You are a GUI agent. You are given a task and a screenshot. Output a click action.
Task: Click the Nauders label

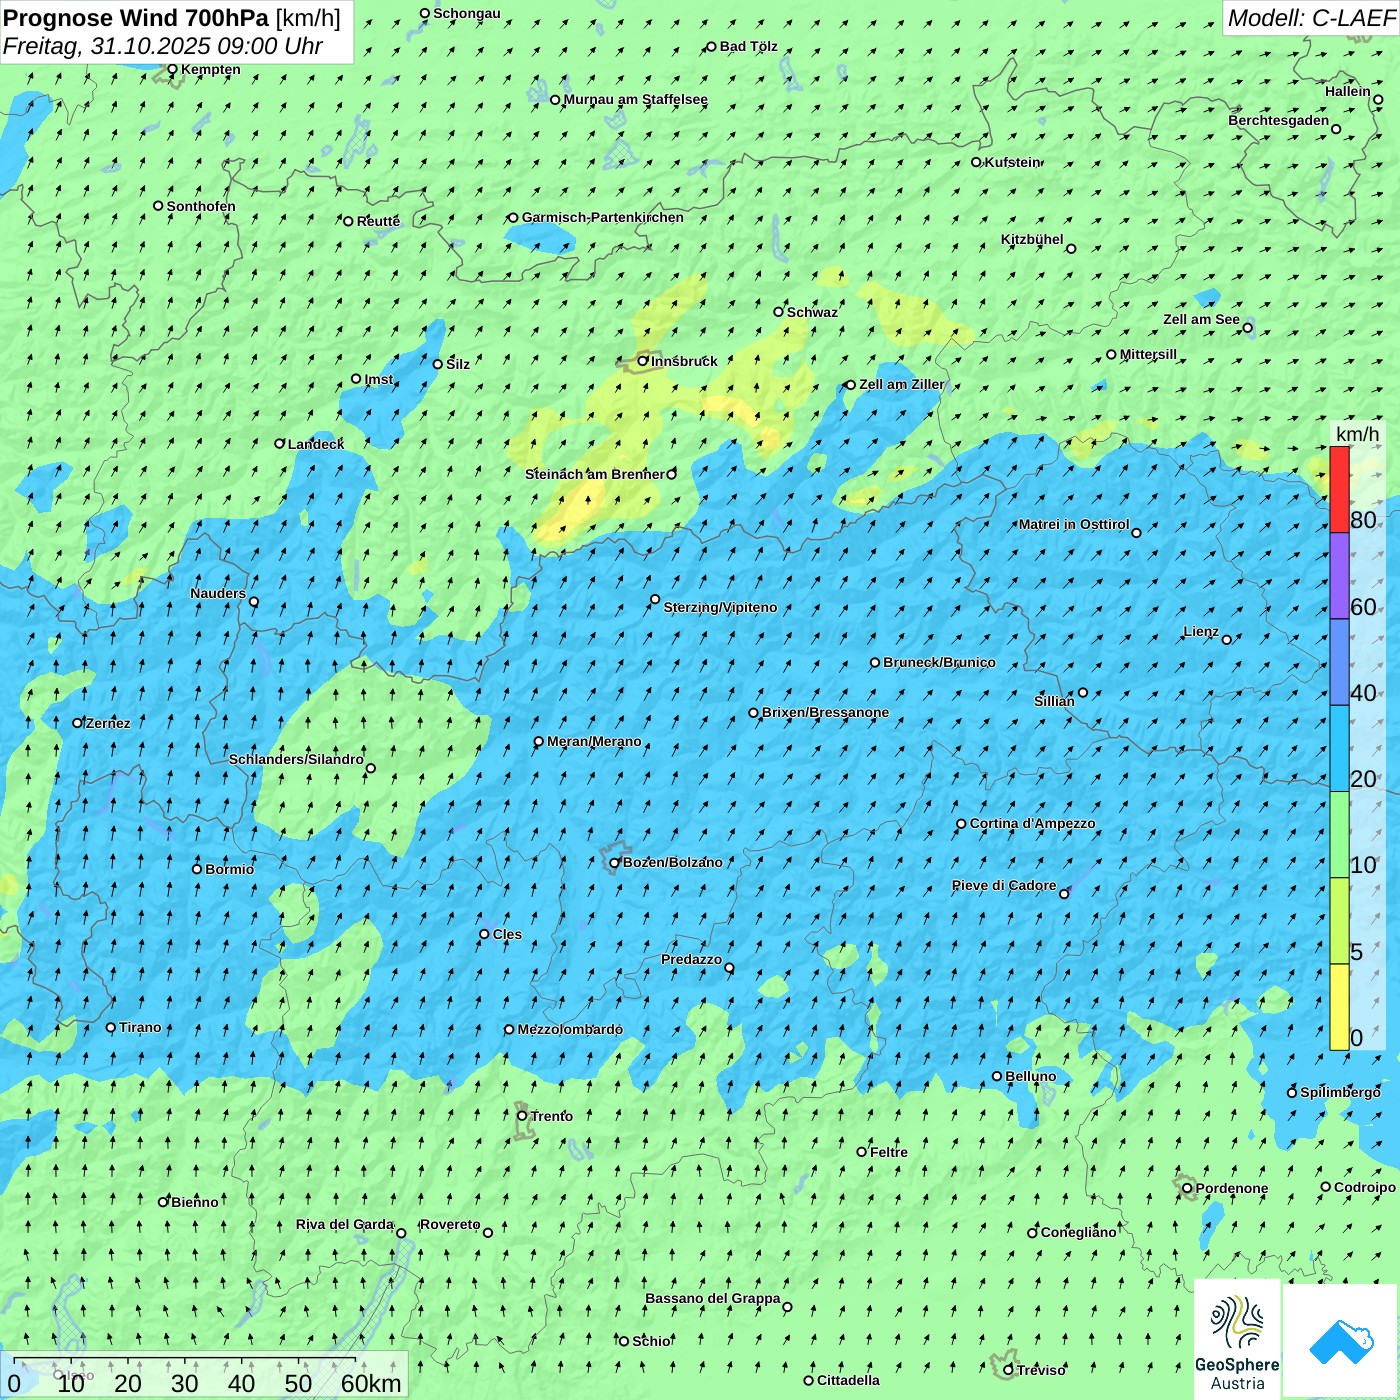coord(217,594)
